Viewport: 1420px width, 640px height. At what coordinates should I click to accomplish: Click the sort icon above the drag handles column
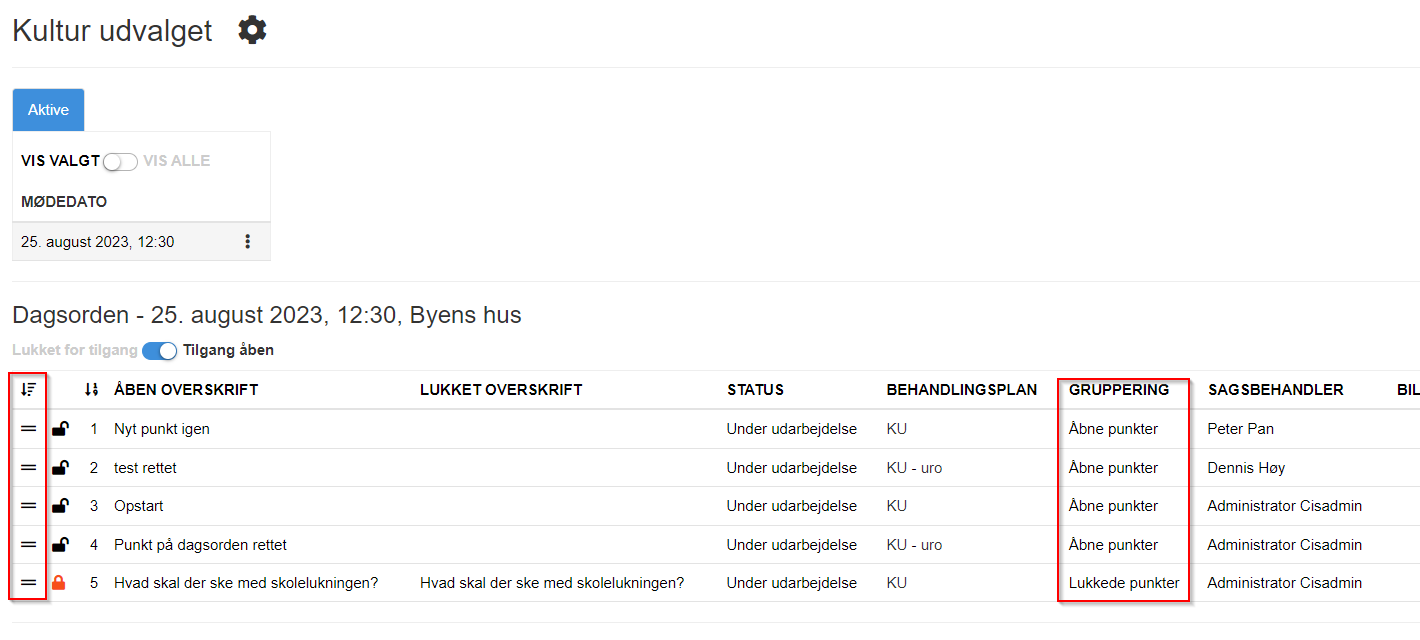[x=28, y=389]
